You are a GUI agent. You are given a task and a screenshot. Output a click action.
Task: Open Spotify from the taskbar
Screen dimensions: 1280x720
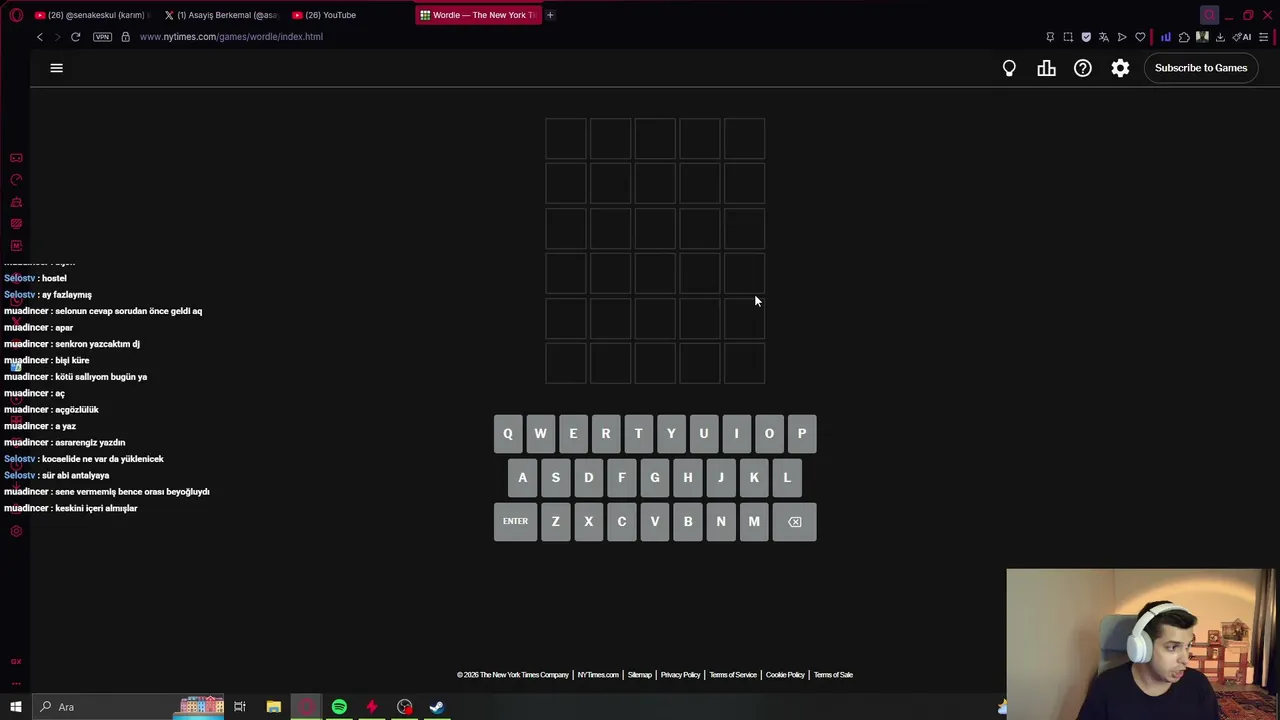click(339, 707)
